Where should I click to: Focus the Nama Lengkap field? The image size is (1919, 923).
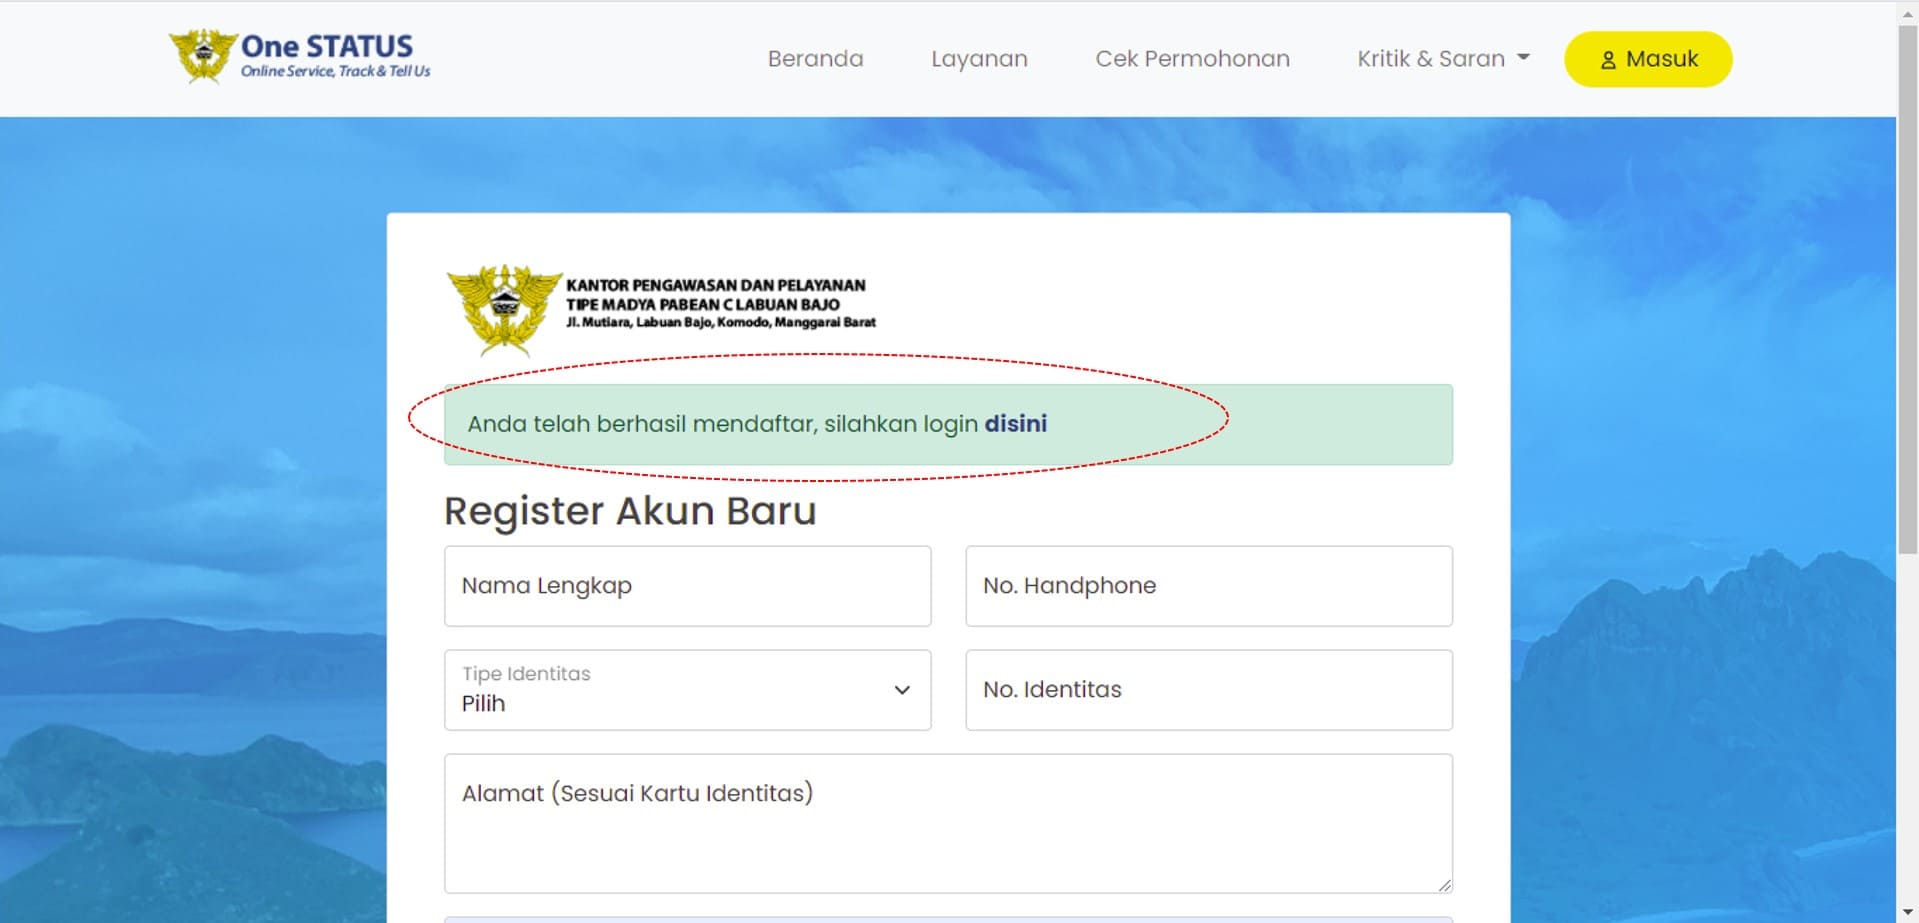coord(687,586)
